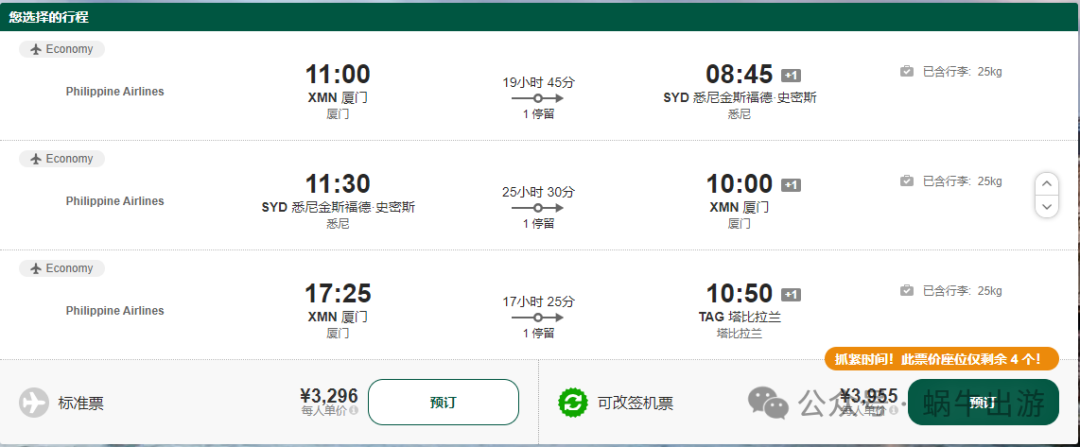Click the 17小时 25分 duration text
Screen dimensions: 1080x447
(x=538, y=302)
